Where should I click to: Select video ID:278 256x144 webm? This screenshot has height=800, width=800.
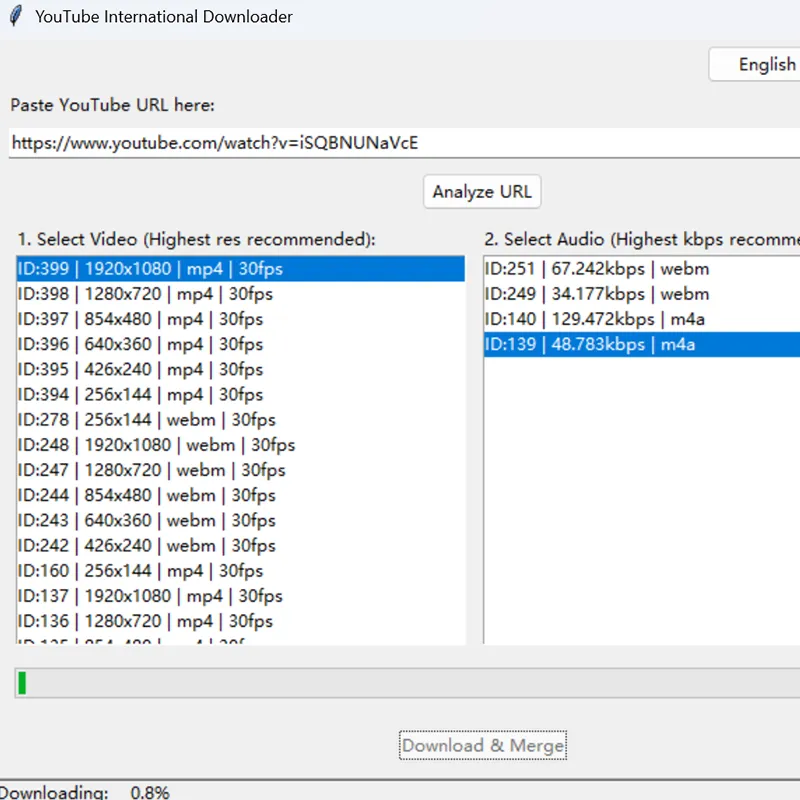pyautogui.click(x=241, y=420)
